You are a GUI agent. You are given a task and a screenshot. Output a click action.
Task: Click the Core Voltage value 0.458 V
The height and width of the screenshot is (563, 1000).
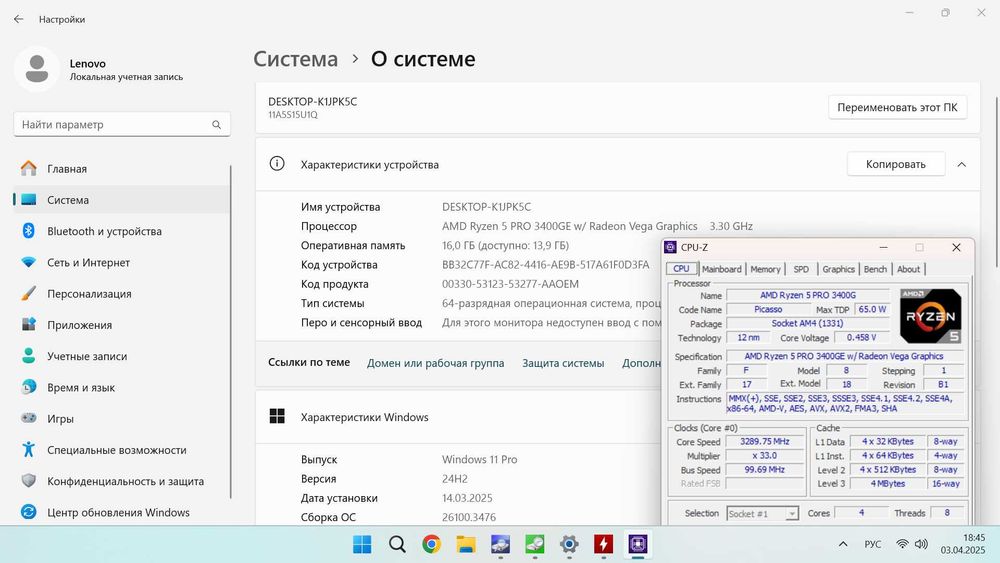861,337
